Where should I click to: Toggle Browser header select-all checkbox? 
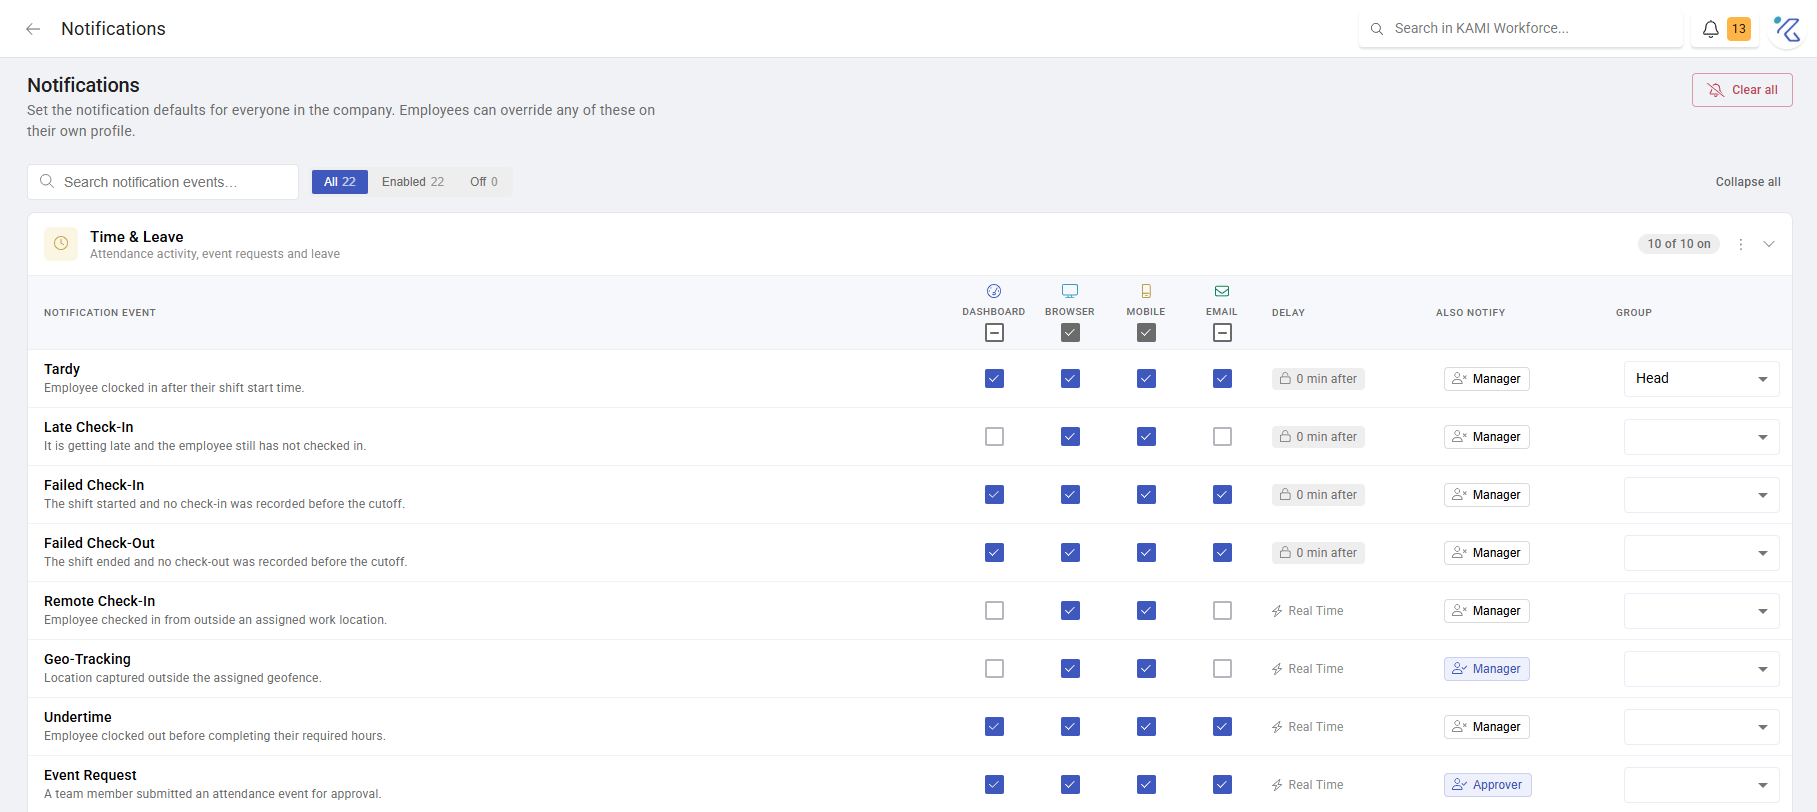point(1070,333)
